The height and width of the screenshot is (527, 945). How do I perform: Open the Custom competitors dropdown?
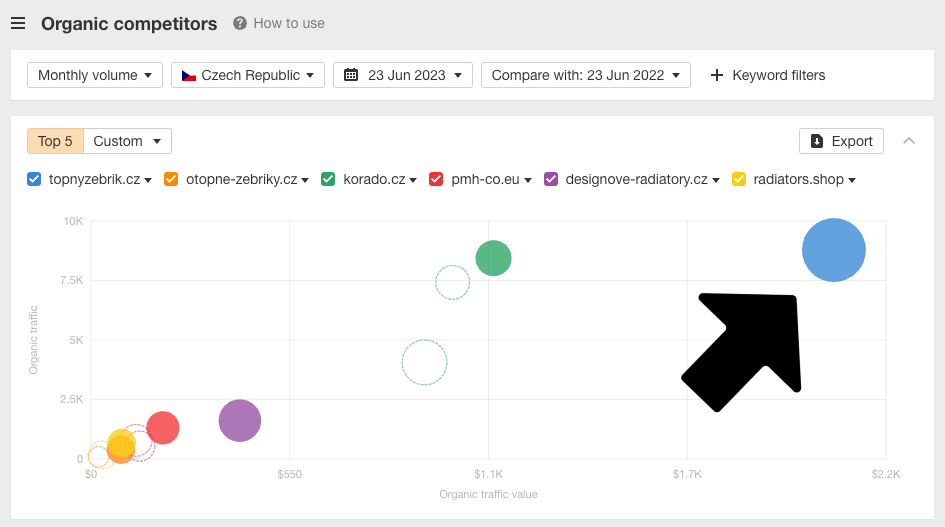click(x=127, y=141)
